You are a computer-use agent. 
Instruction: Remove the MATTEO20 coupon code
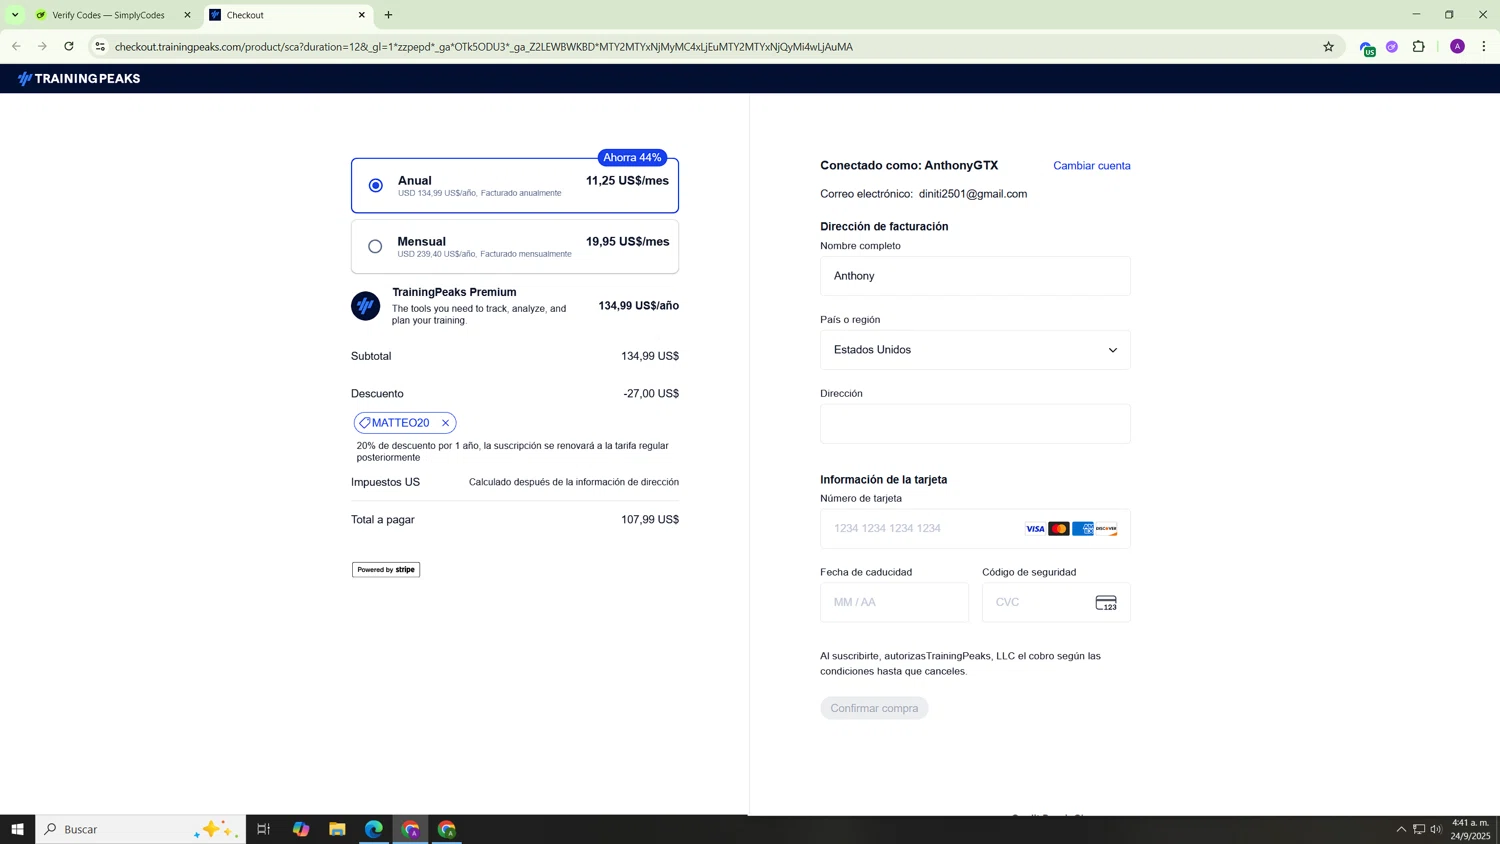coord(446,423)
